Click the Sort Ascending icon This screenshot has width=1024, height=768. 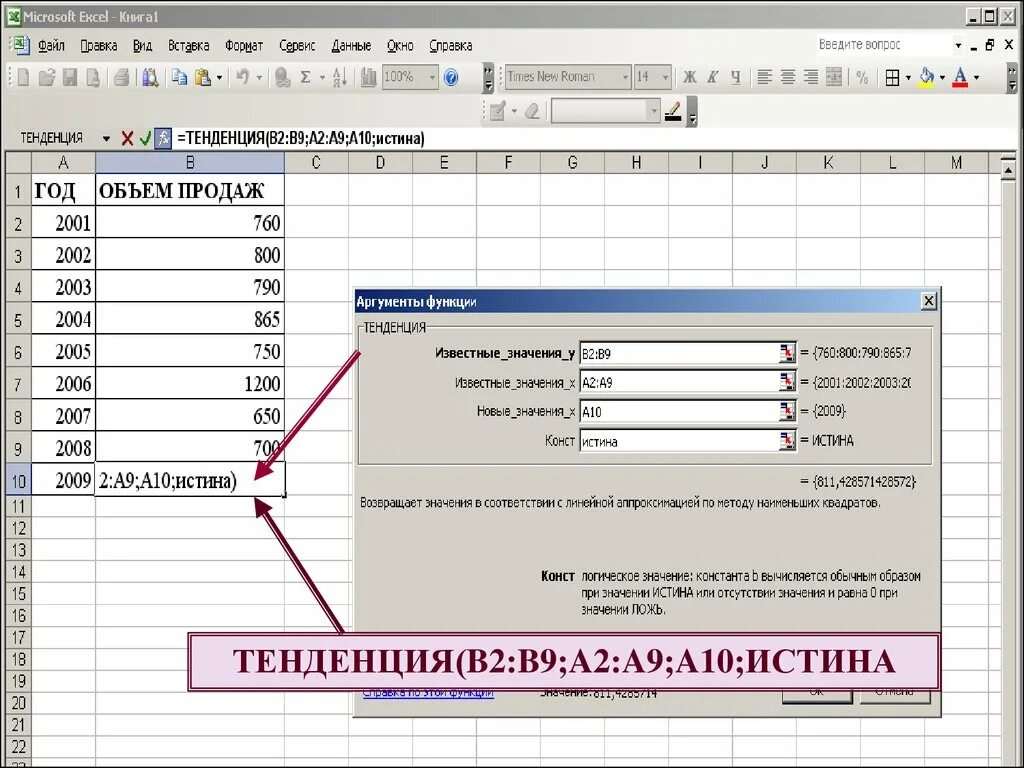pos(340,78)
